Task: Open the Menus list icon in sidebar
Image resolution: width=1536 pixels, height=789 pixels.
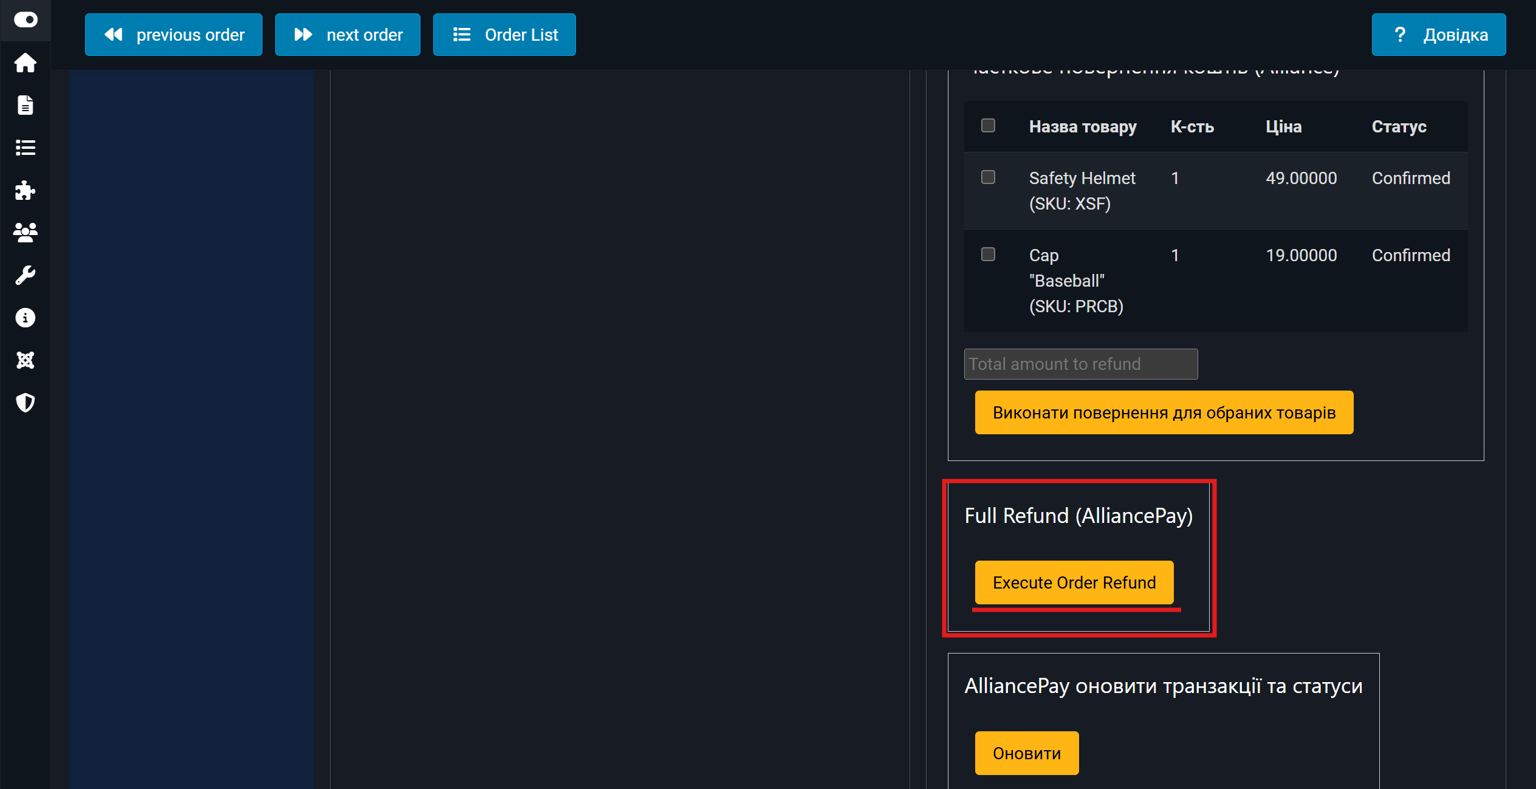Action: pyautogui.click(x=25, y=148)
